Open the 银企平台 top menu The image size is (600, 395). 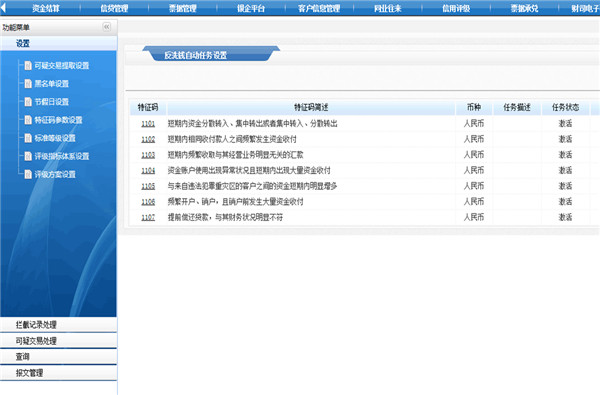click(x=251, y=8)
